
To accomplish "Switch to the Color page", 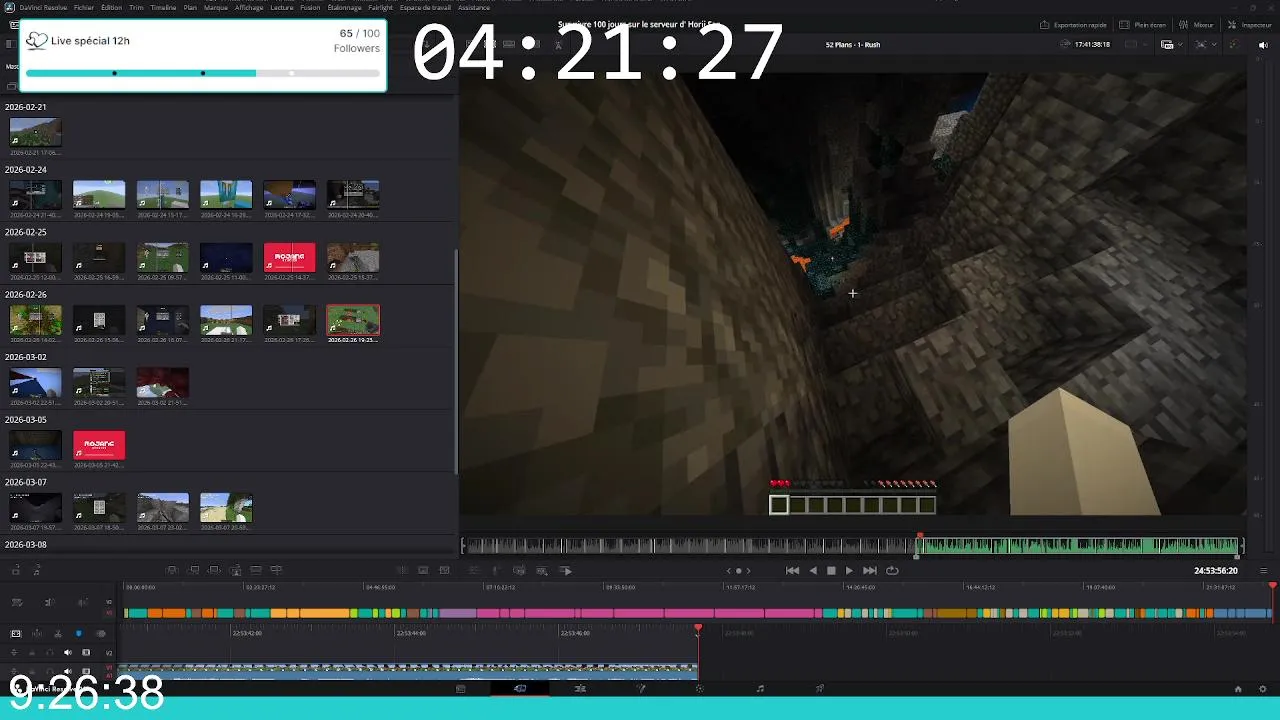I will coord(700,688).
